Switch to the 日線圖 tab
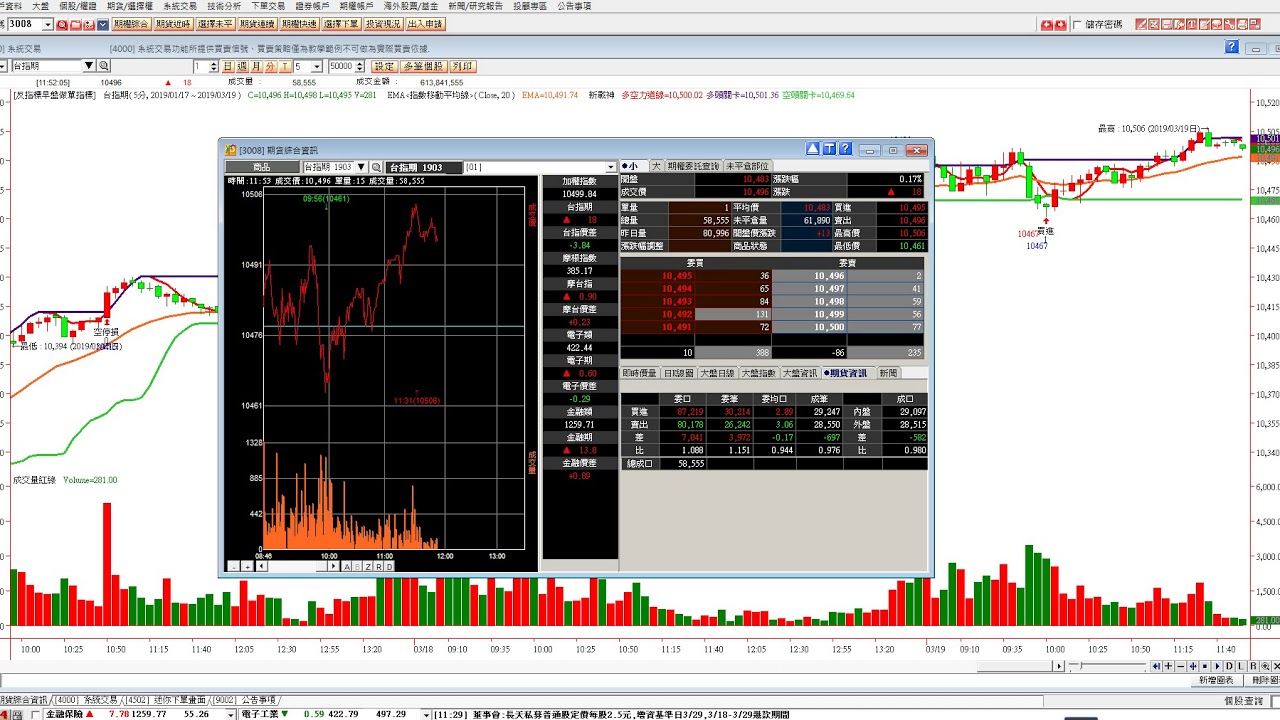Viewport: 1280px width, 720px height. [x=679, y=373]
